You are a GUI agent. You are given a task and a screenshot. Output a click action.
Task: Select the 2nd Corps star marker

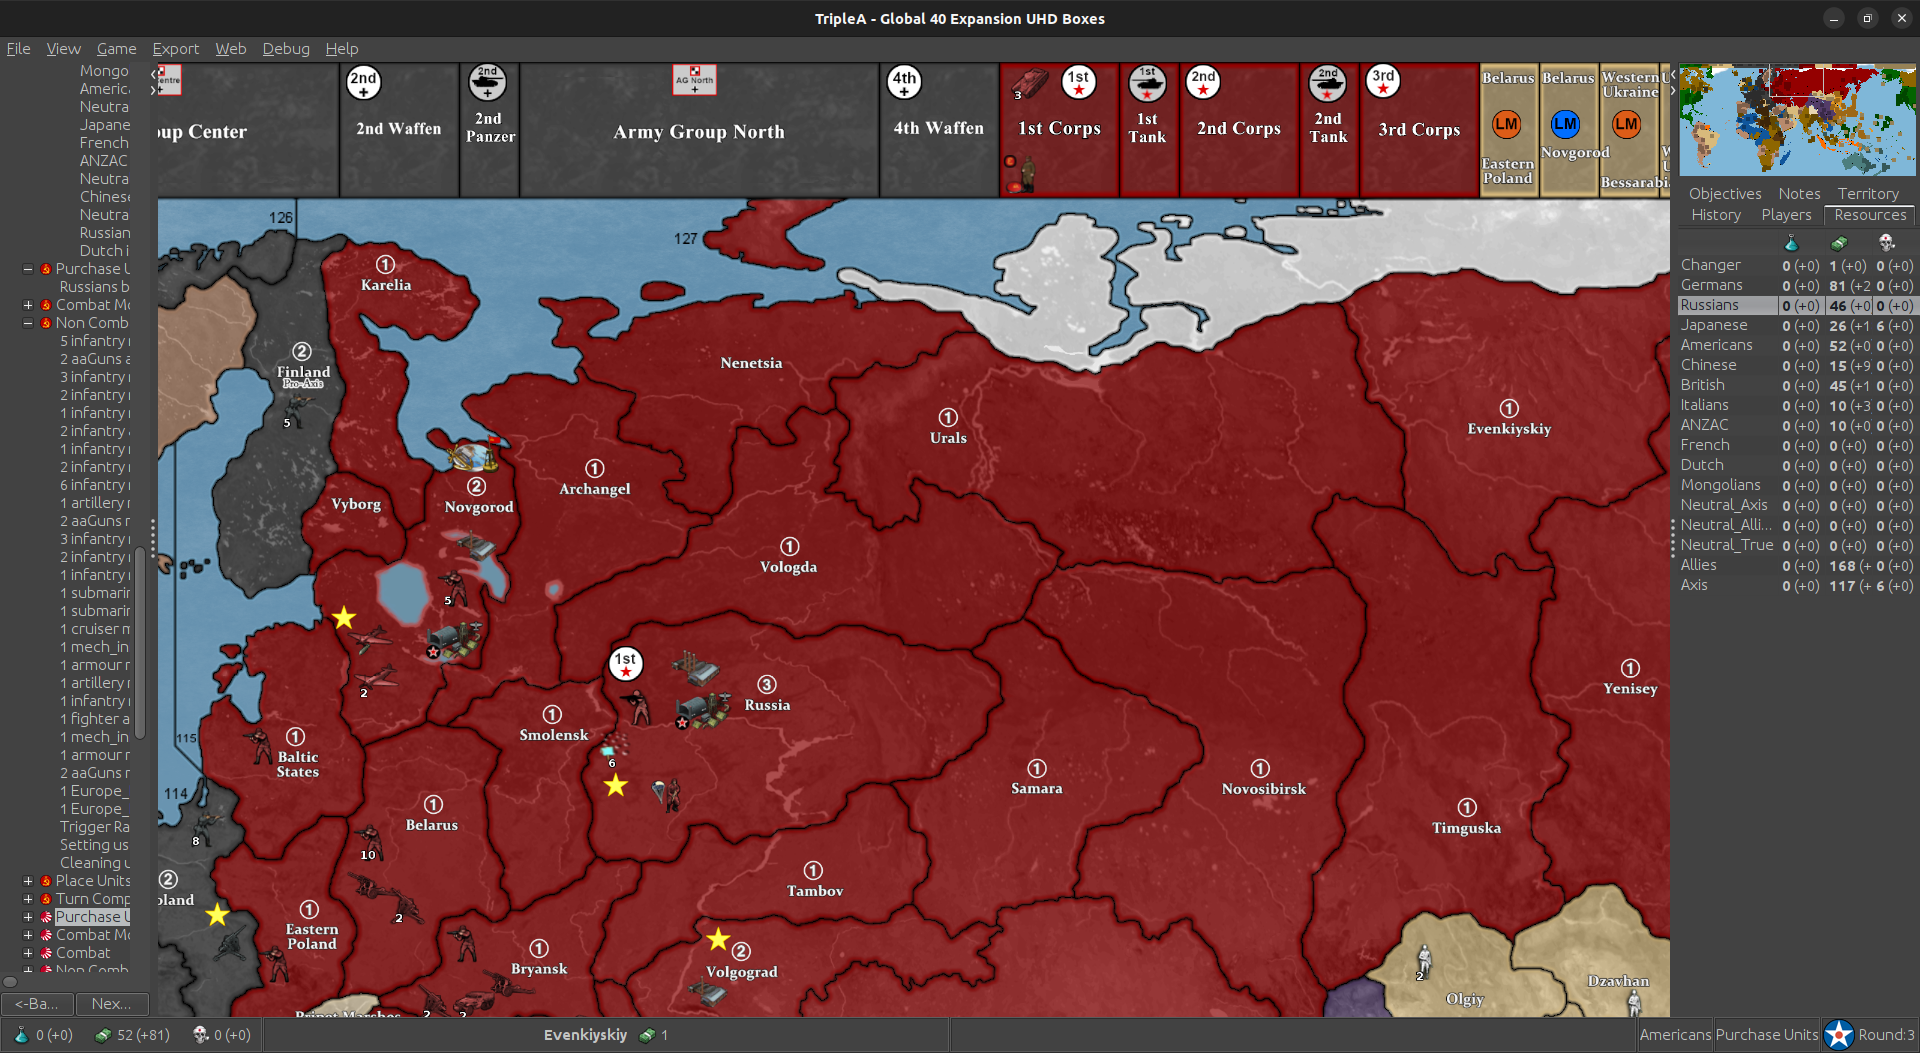tap(1203, 82)
